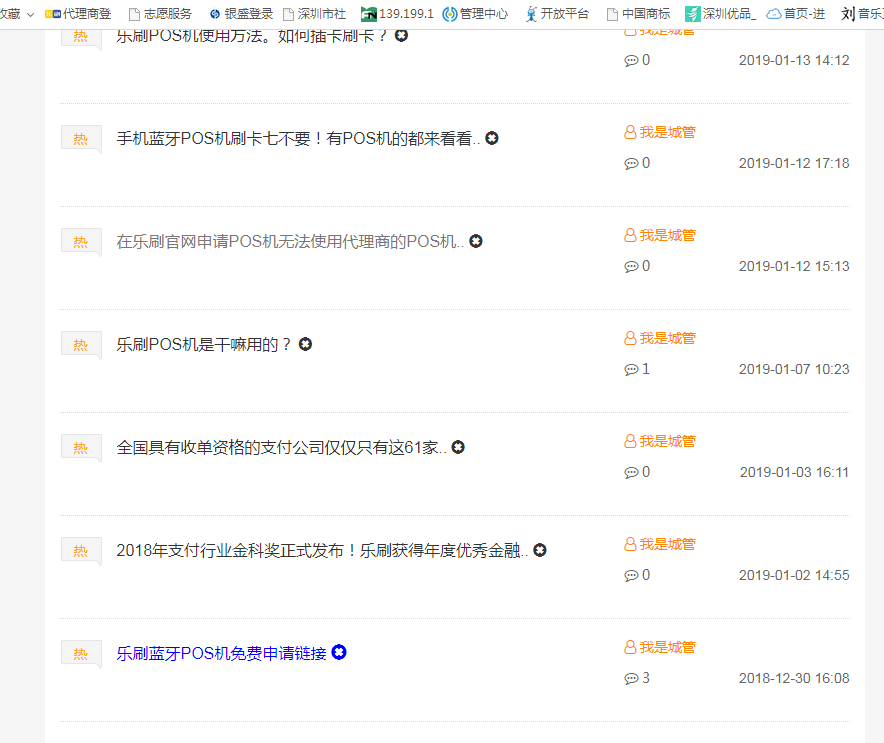Click plus icon after 2018年支付行业金科奖 thread
The image size is (884, 743).
pos(540,550)
